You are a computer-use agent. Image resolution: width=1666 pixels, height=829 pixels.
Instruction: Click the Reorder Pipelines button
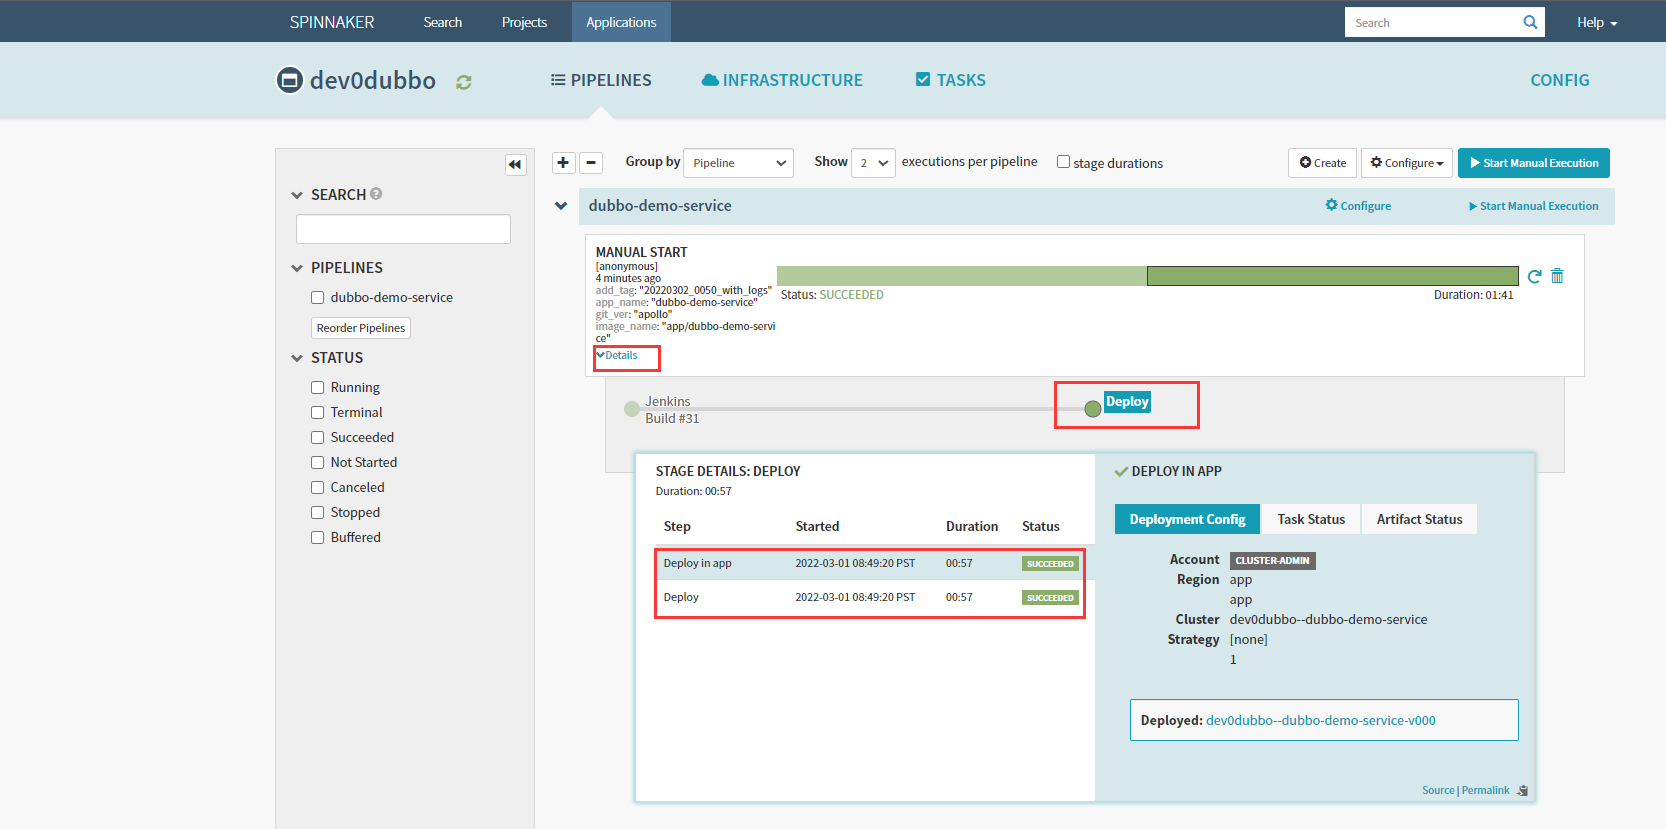361,328
